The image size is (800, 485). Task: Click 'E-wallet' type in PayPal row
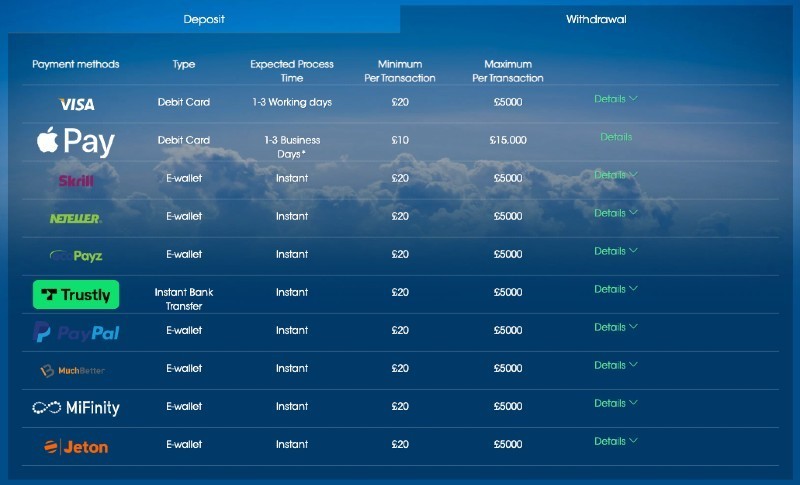pos(184,330)
